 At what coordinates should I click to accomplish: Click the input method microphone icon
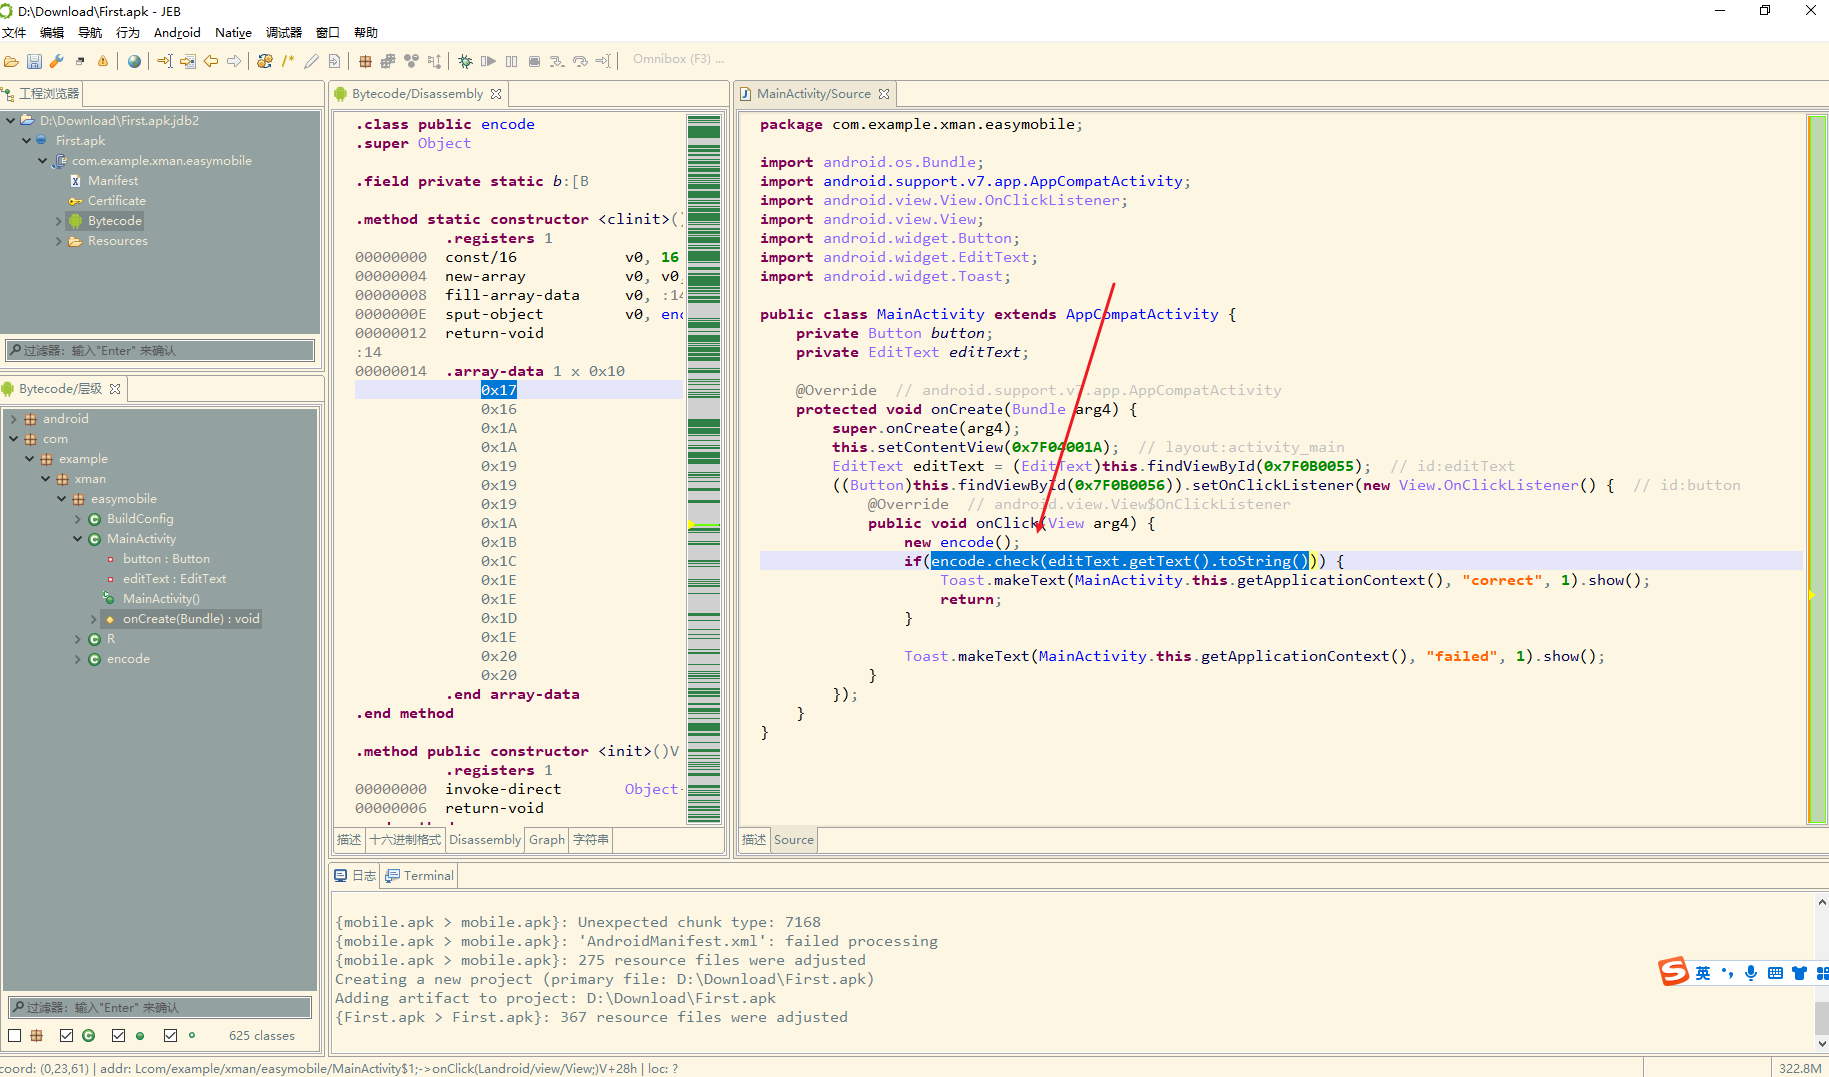(1750, 973)
